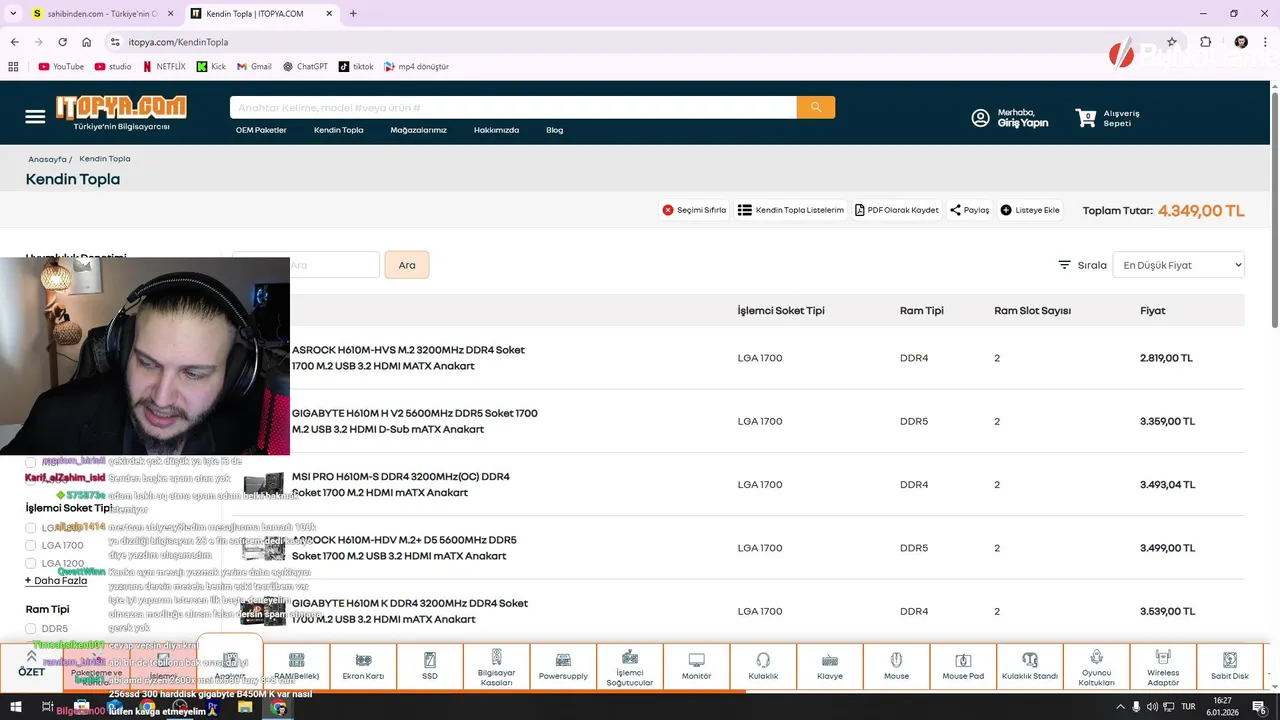This screenshot has height=720, width=1280.
Task: Open Mağazalarımız menu item
Action: (x=418, y=130)
